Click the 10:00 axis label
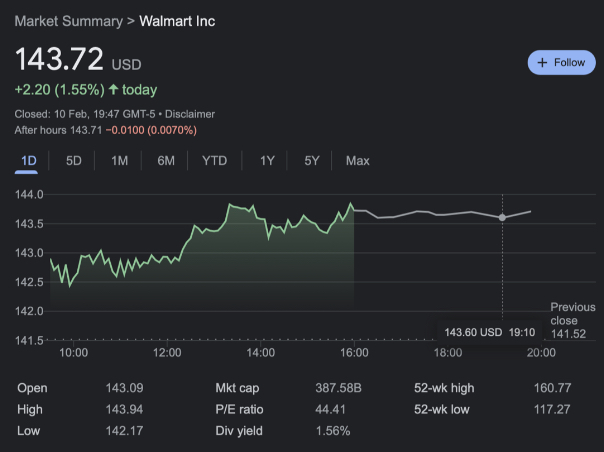604x452 pixels. (x=73, y=353)
